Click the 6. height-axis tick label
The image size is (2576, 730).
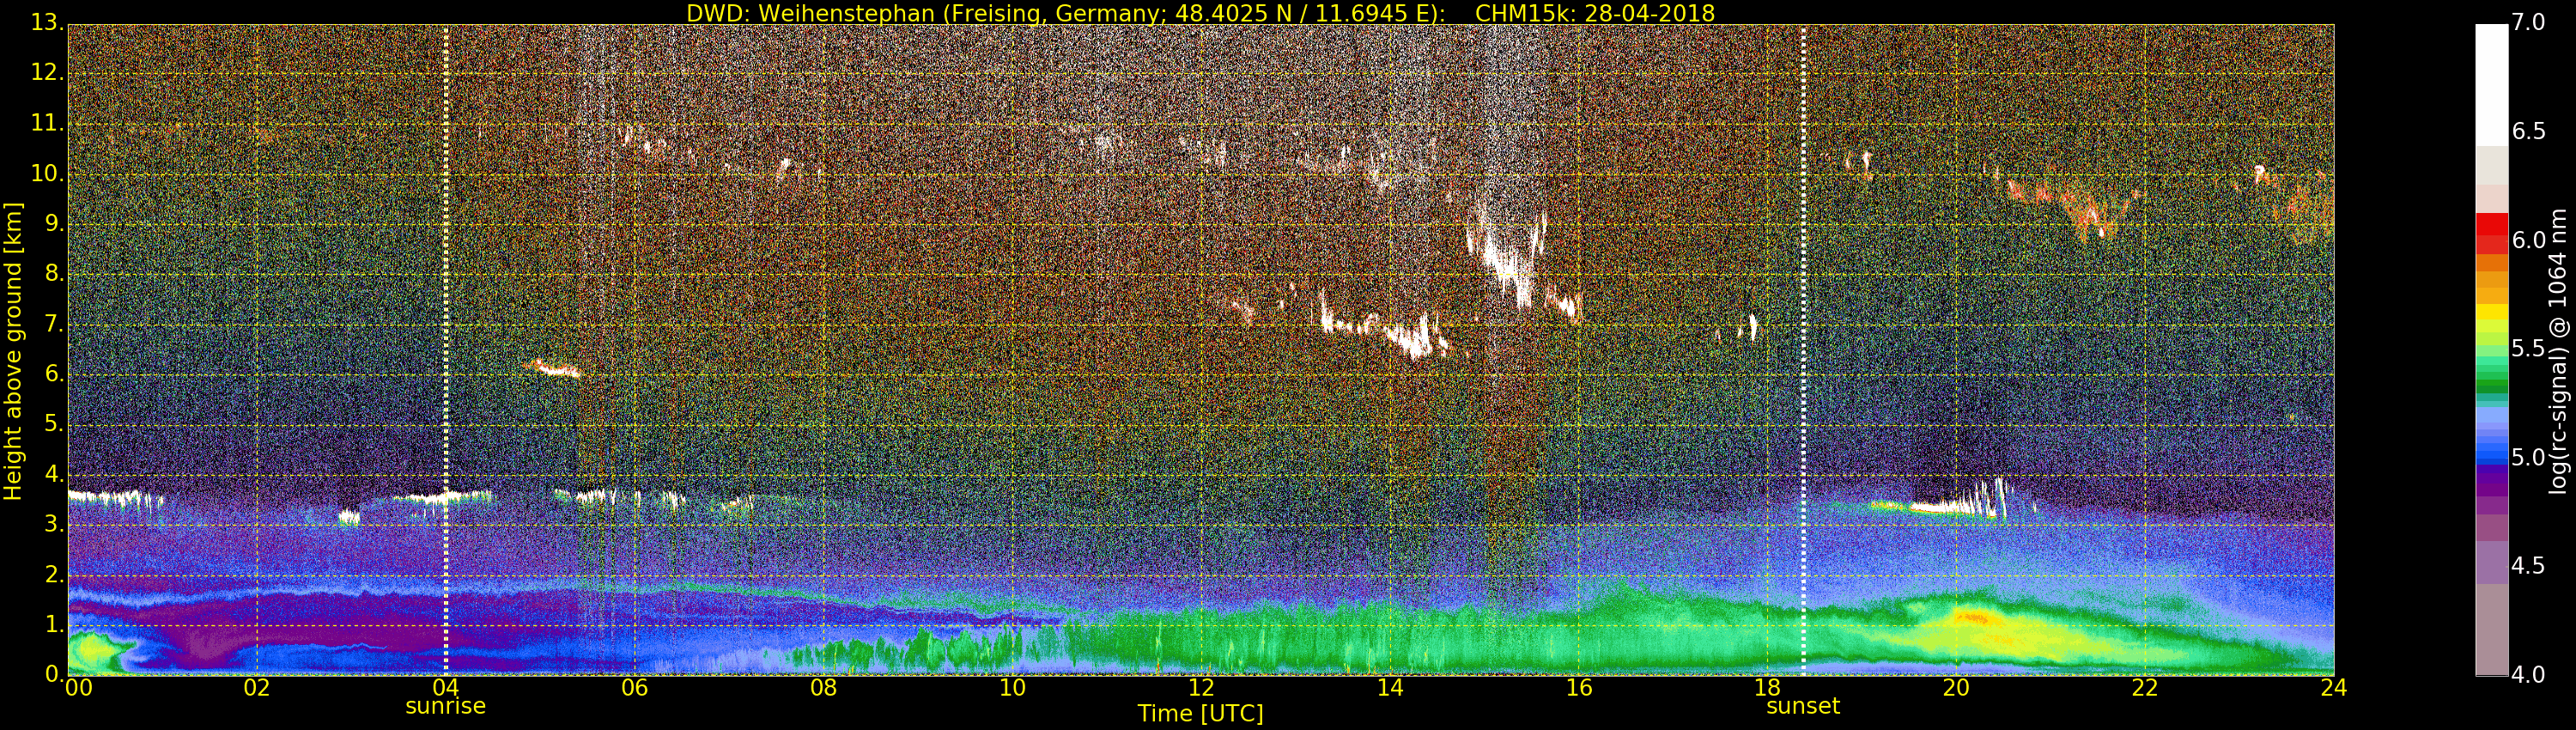tap(53, 374)
